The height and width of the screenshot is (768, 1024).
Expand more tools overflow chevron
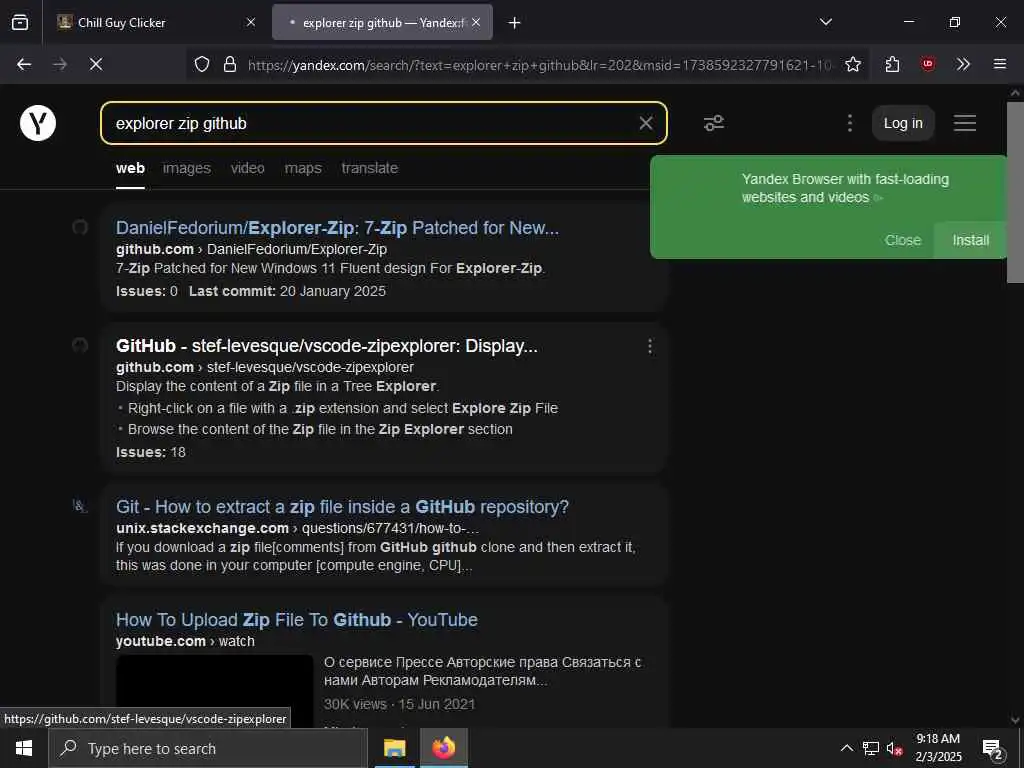point(963,64)
